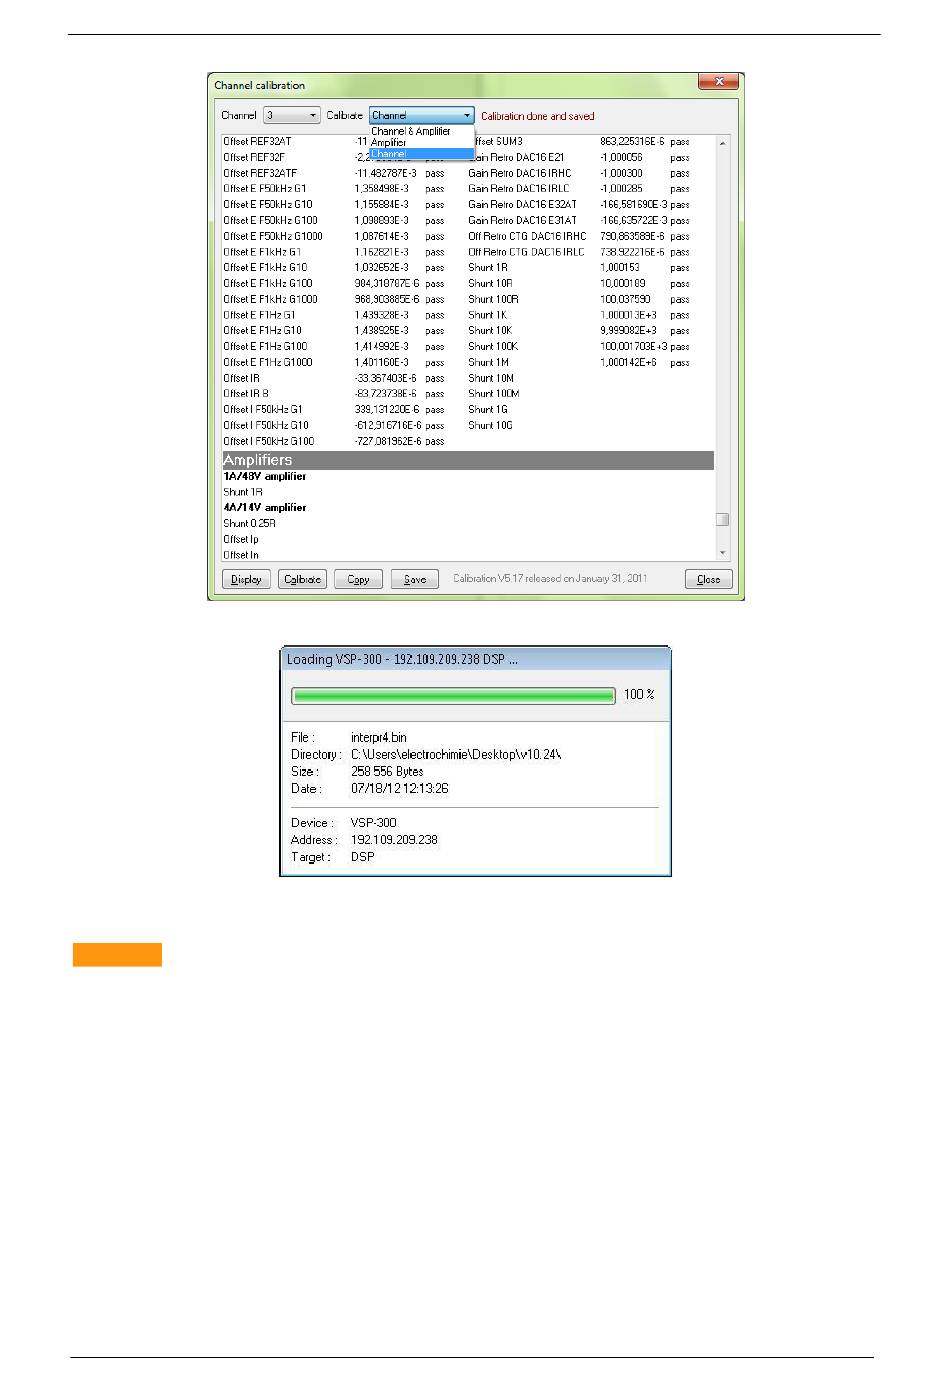This screenshot has width=950, height=1387.
Task: Click the address value '192.109.209.238'
Action: tap(394, 841)
